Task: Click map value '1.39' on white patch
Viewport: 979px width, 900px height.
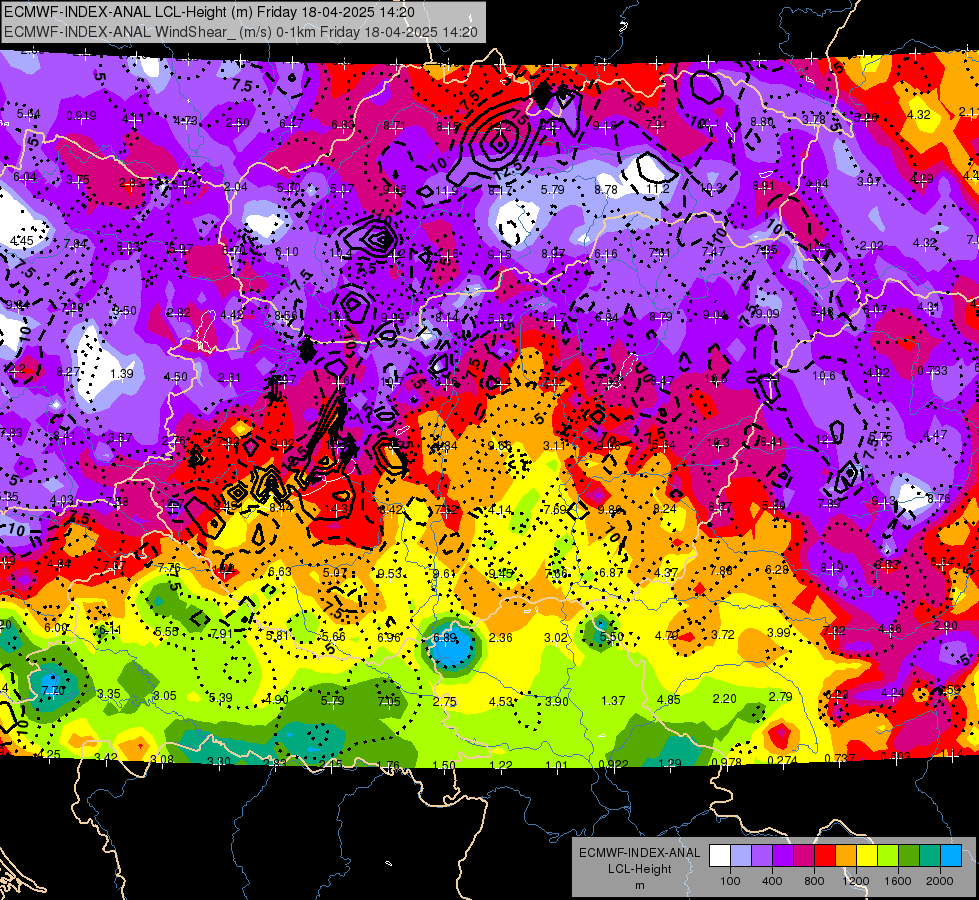Action: pyautogui.click(x=122, y=373)
